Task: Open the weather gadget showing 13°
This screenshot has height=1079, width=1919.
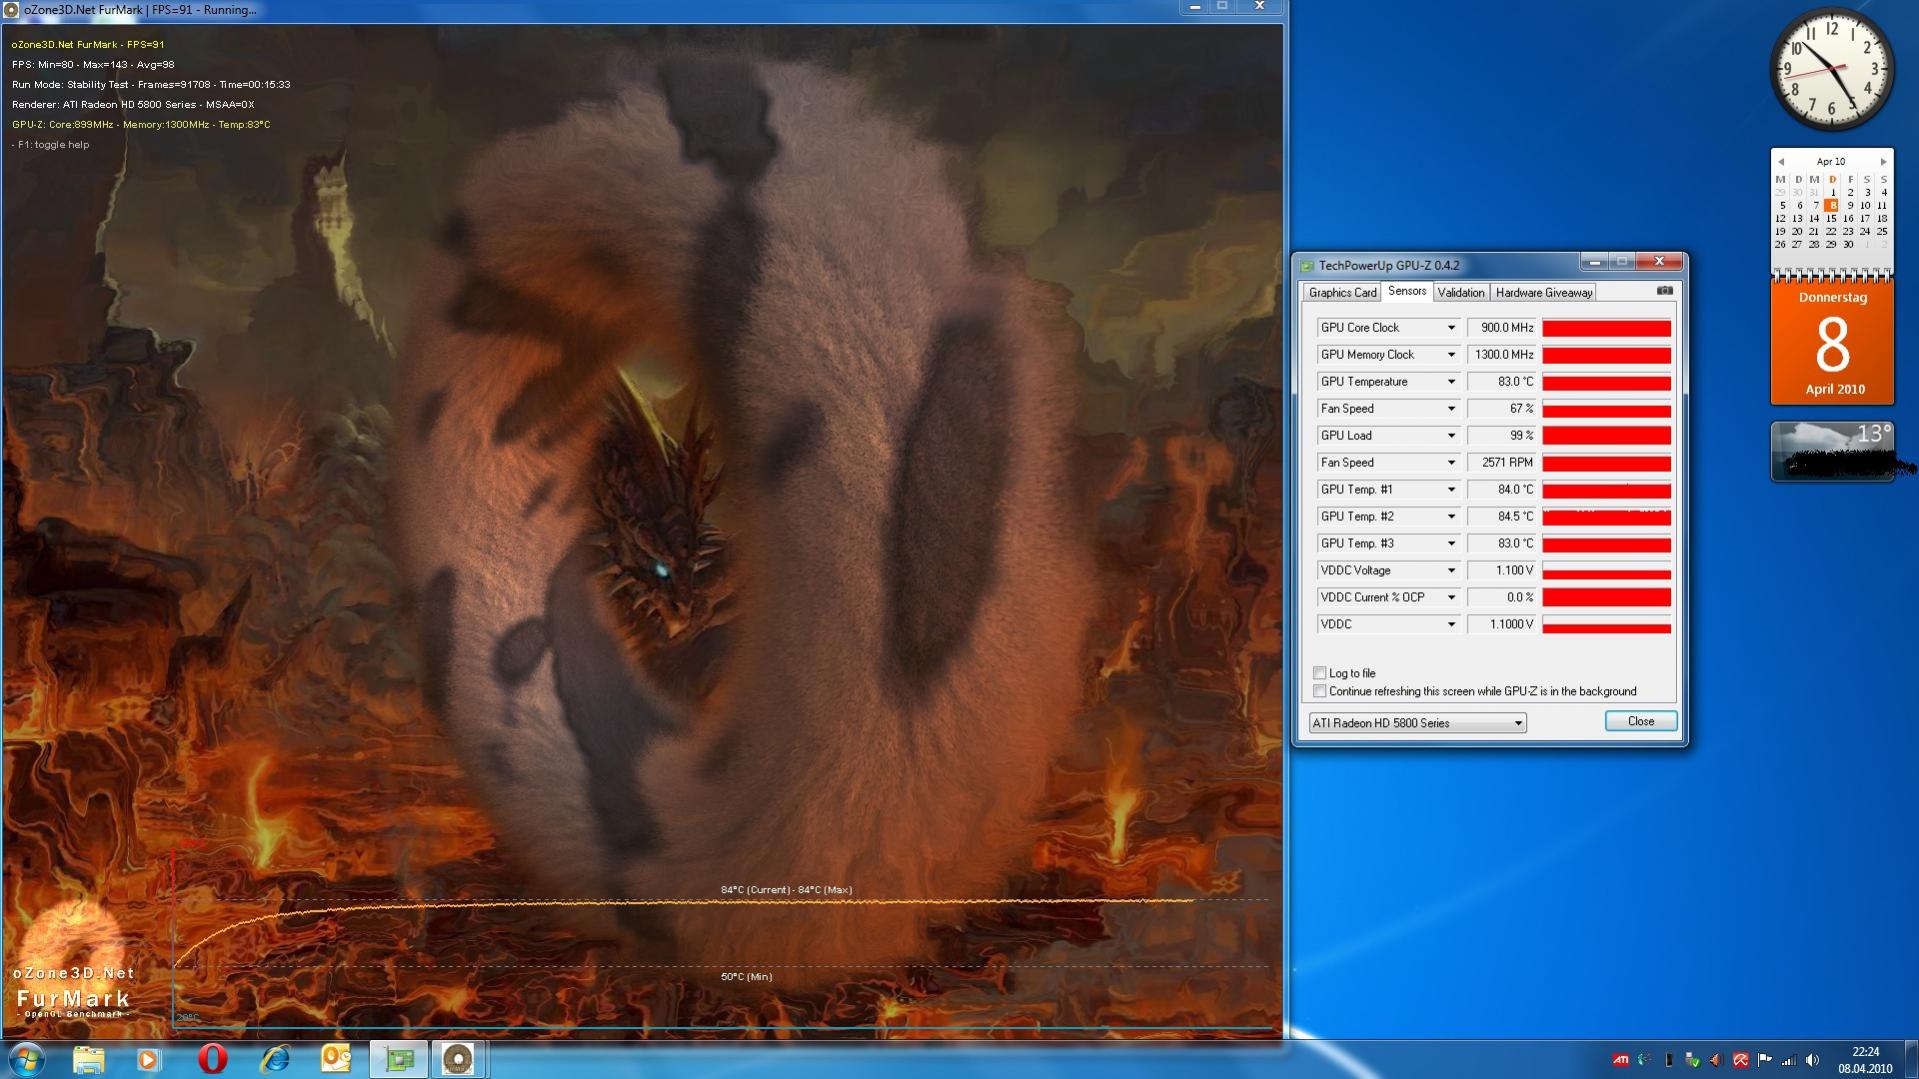Action: point(1832,451)
